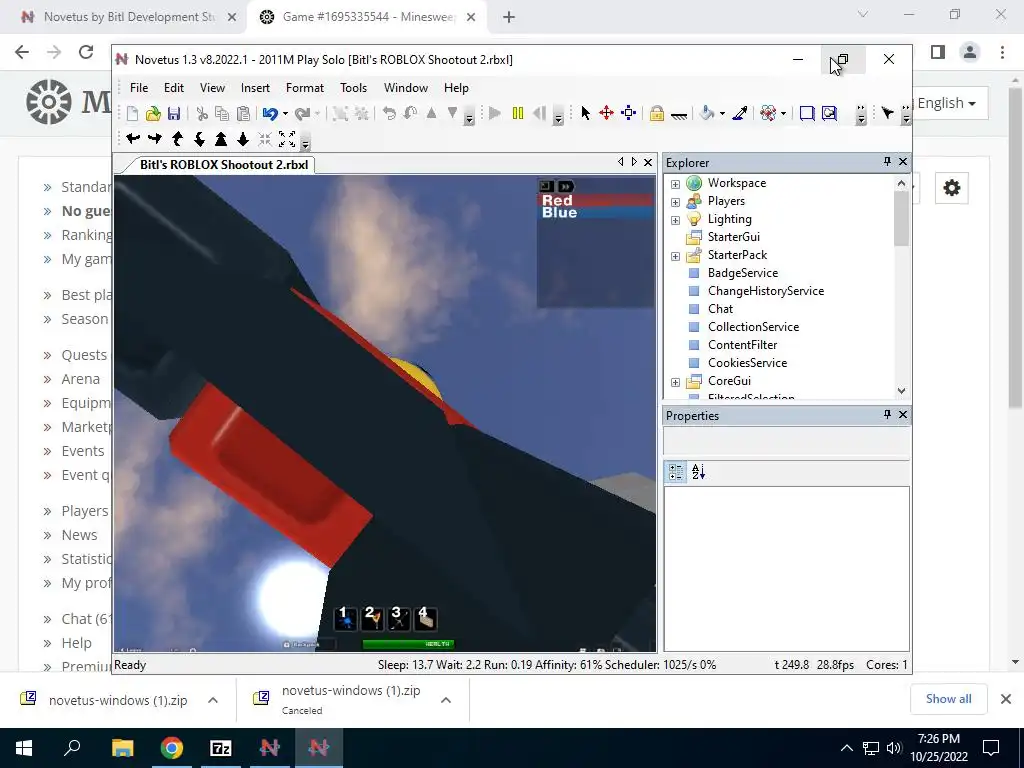1024x768 pixels.
Task: Select backpack slot 4 in the game view
Action: 426,618
